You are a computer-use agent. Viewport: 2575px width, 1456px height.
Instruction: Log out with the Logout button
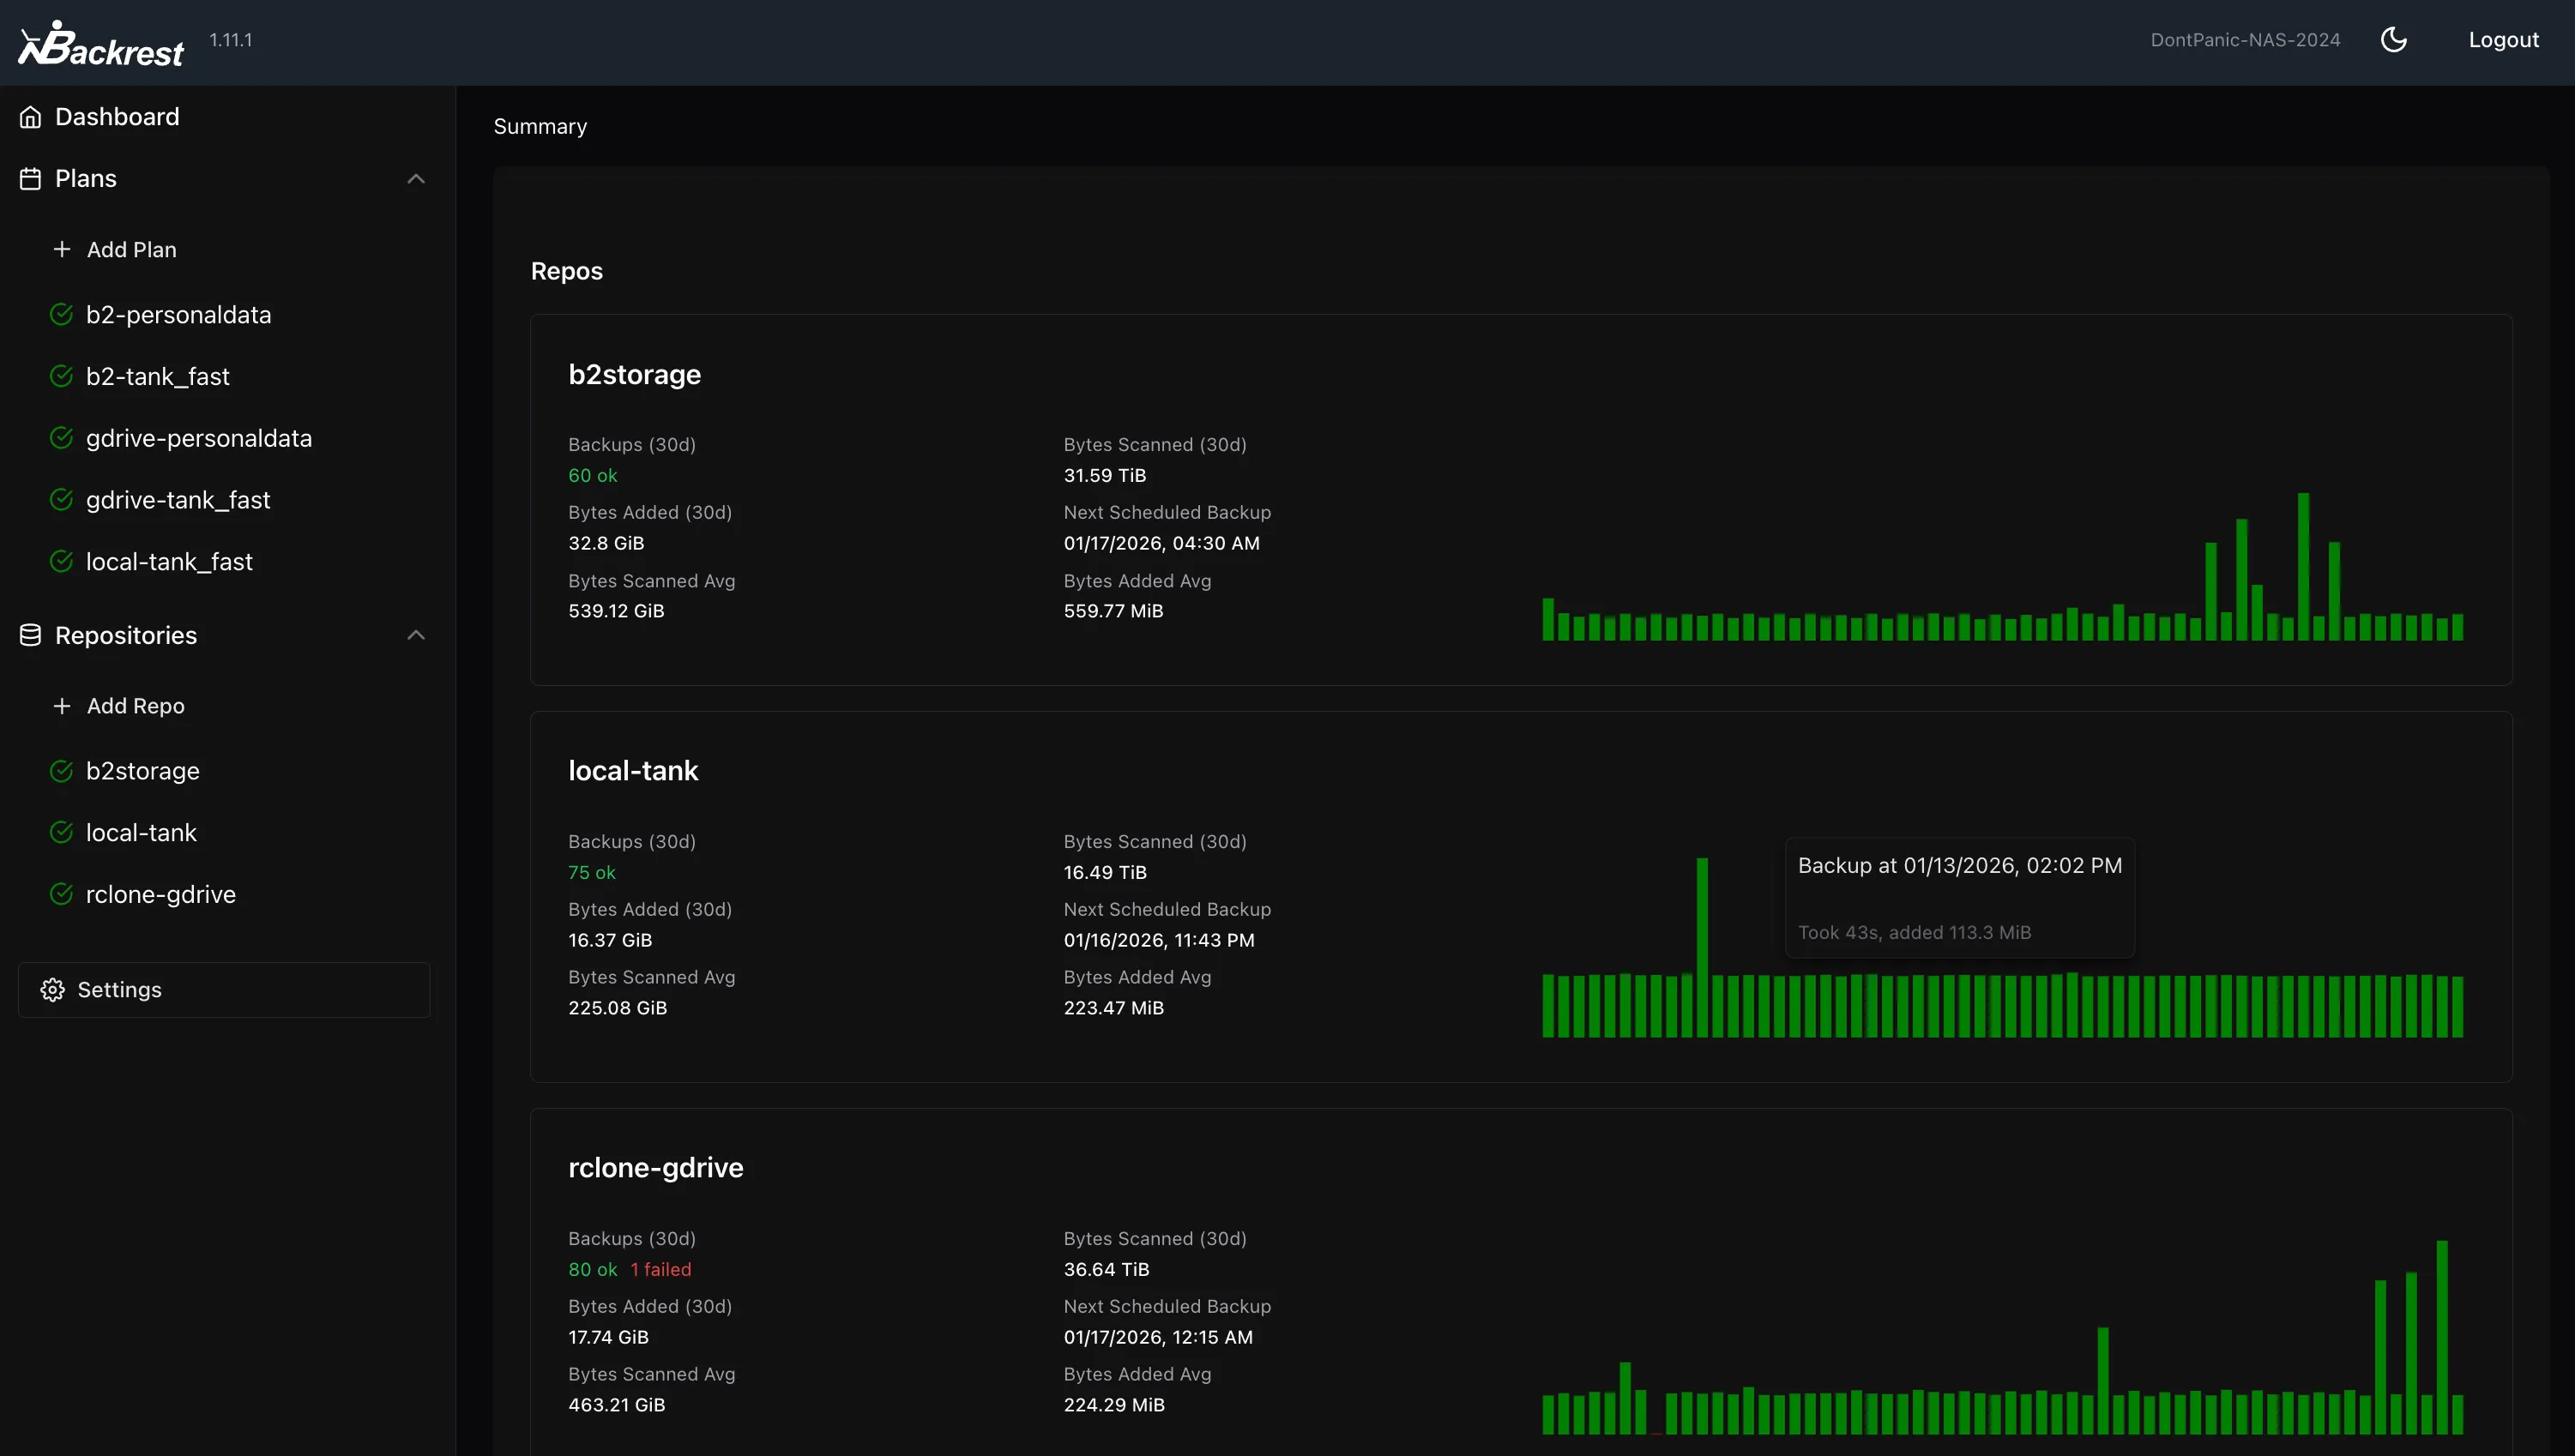tap(2503, 40)
